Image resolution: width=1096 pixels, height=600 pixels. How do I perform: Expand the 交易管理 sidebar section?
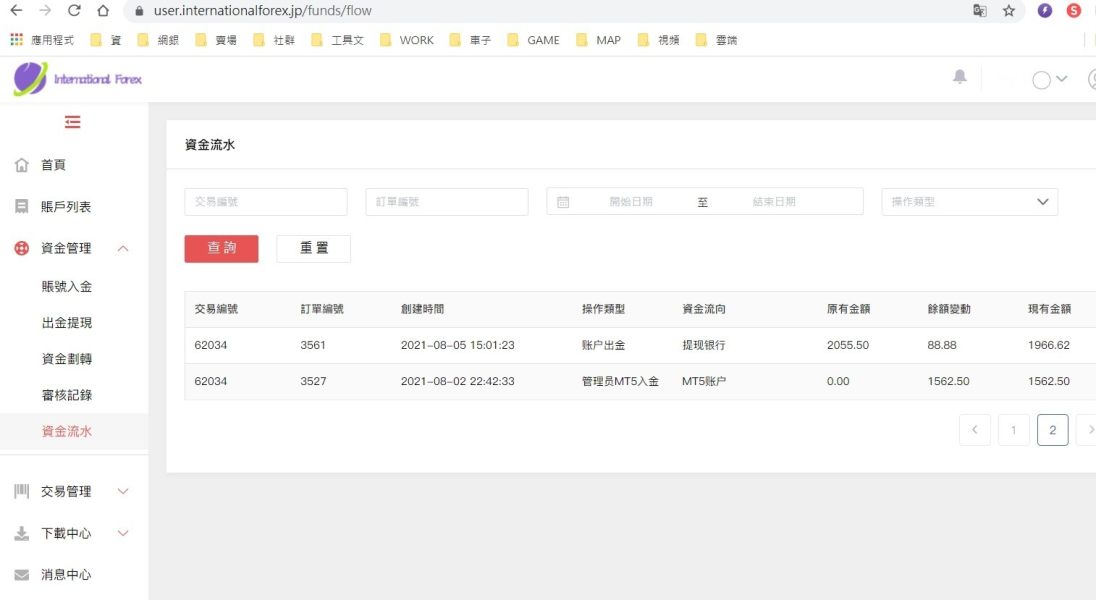(123, 491)
